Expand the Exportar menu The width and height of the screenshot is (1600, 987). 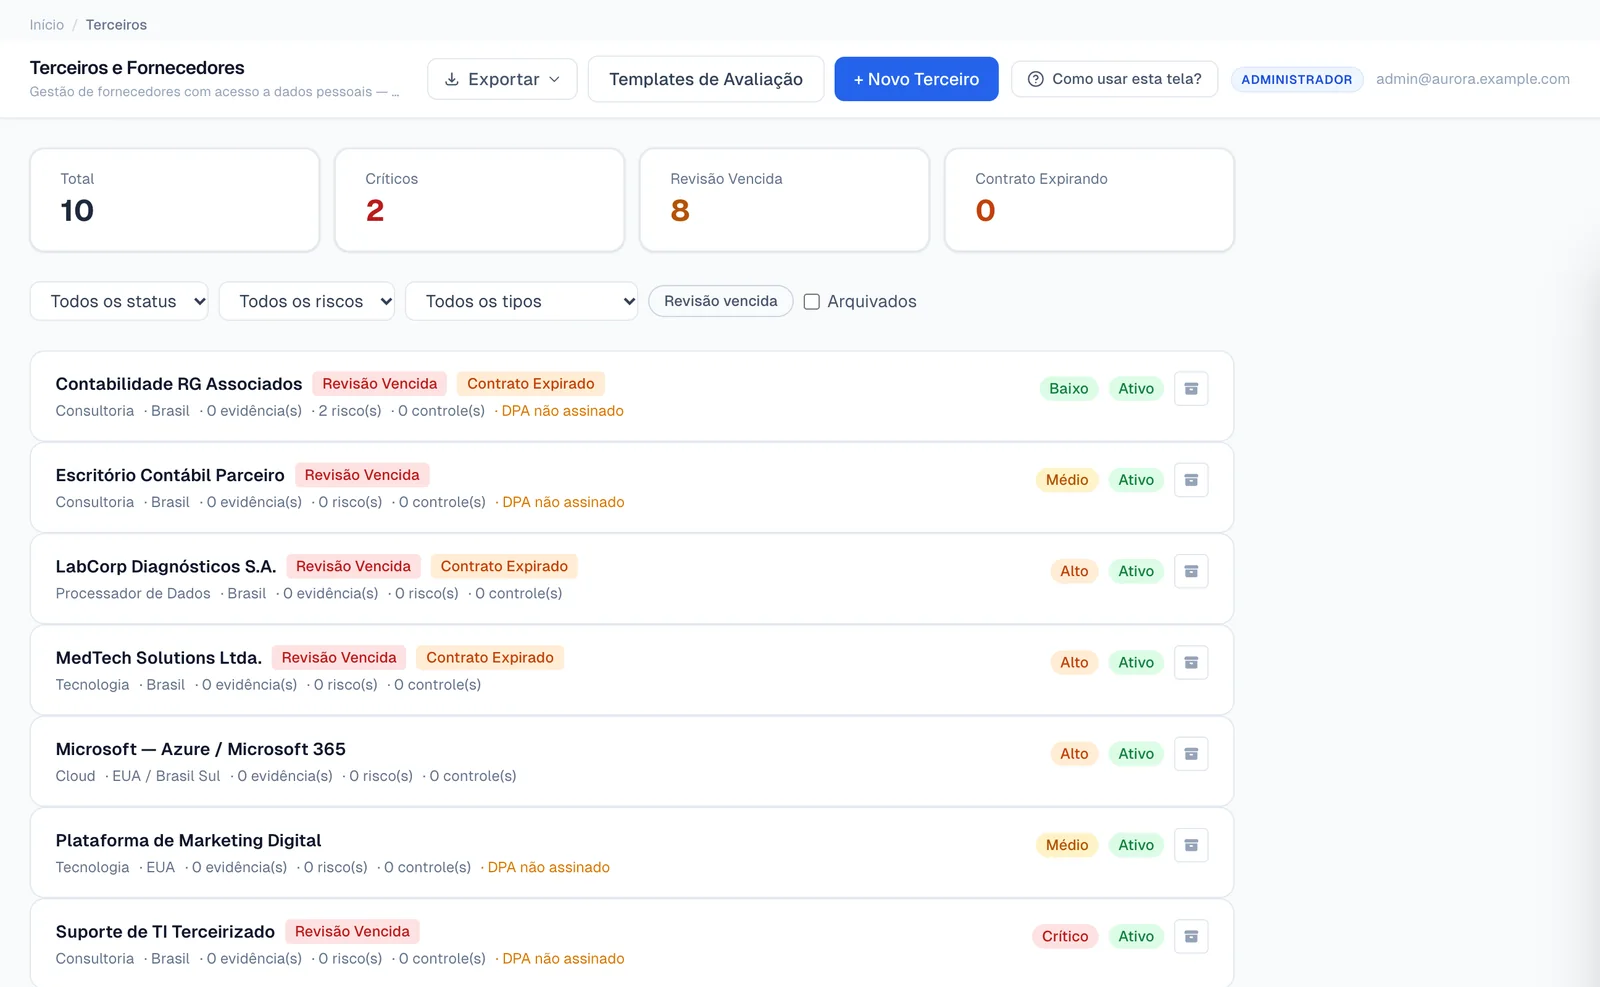point(502,79)
